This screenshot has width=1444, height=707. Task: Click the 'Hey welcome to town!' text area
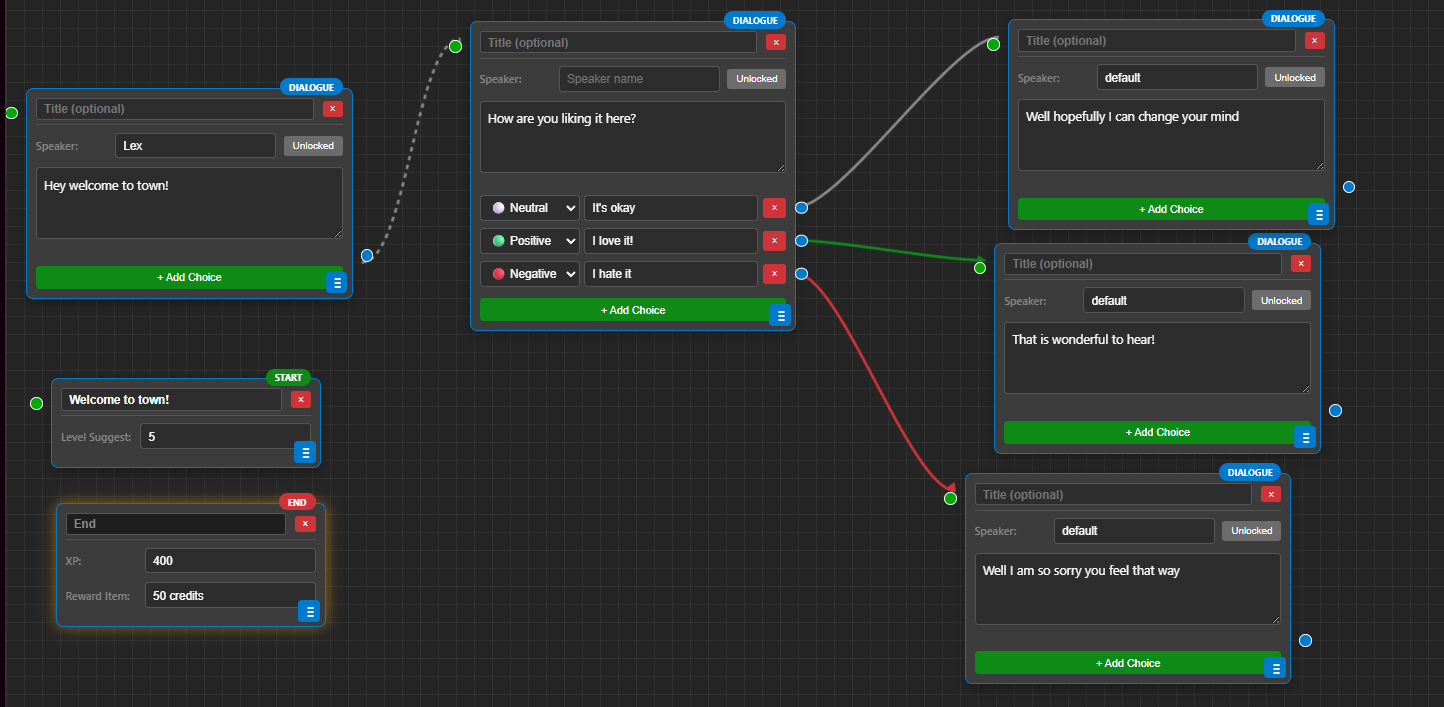(x=189, y=203)
